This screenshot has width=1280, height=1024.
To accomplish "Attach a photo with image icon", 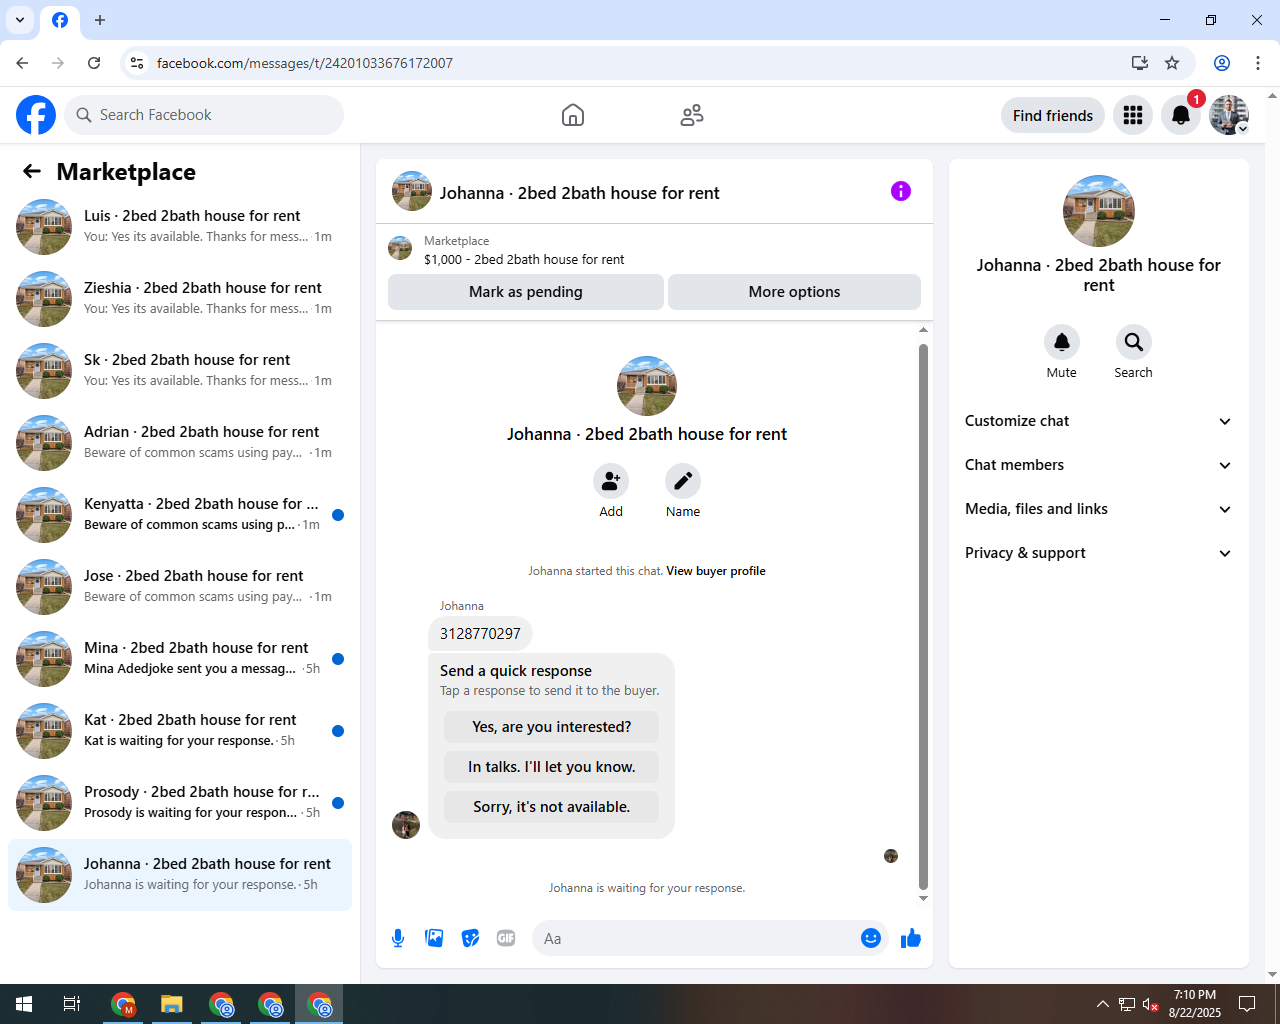I will coord(434,938).
